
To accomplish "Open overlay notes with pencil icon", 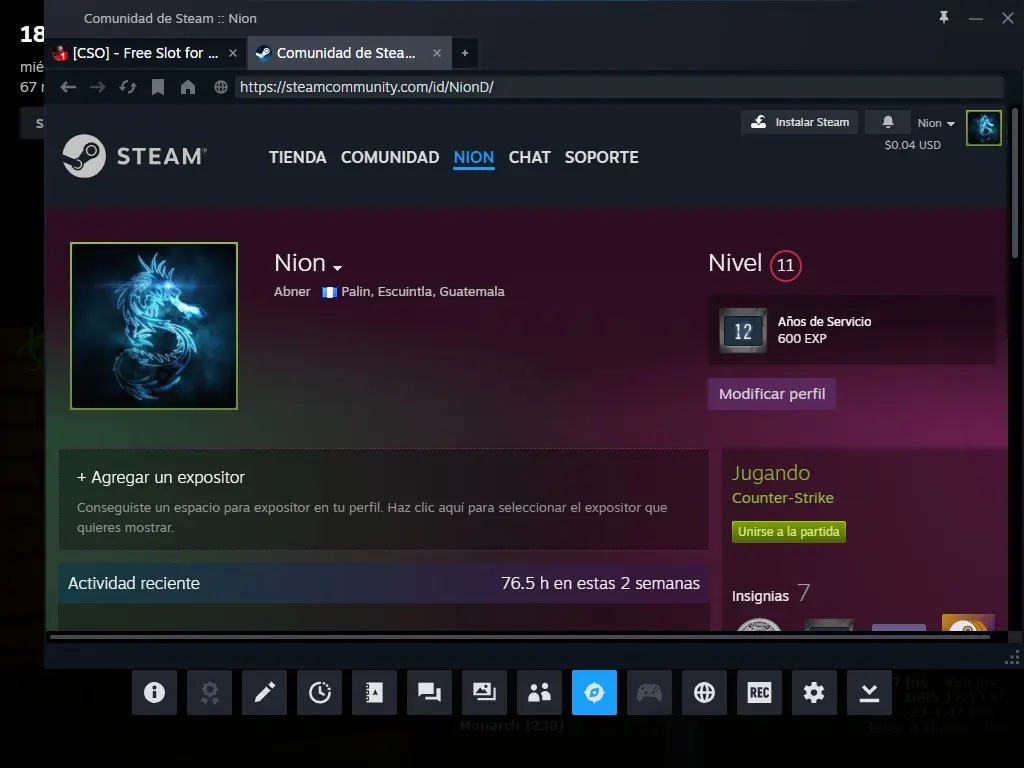I will point(264,692).
